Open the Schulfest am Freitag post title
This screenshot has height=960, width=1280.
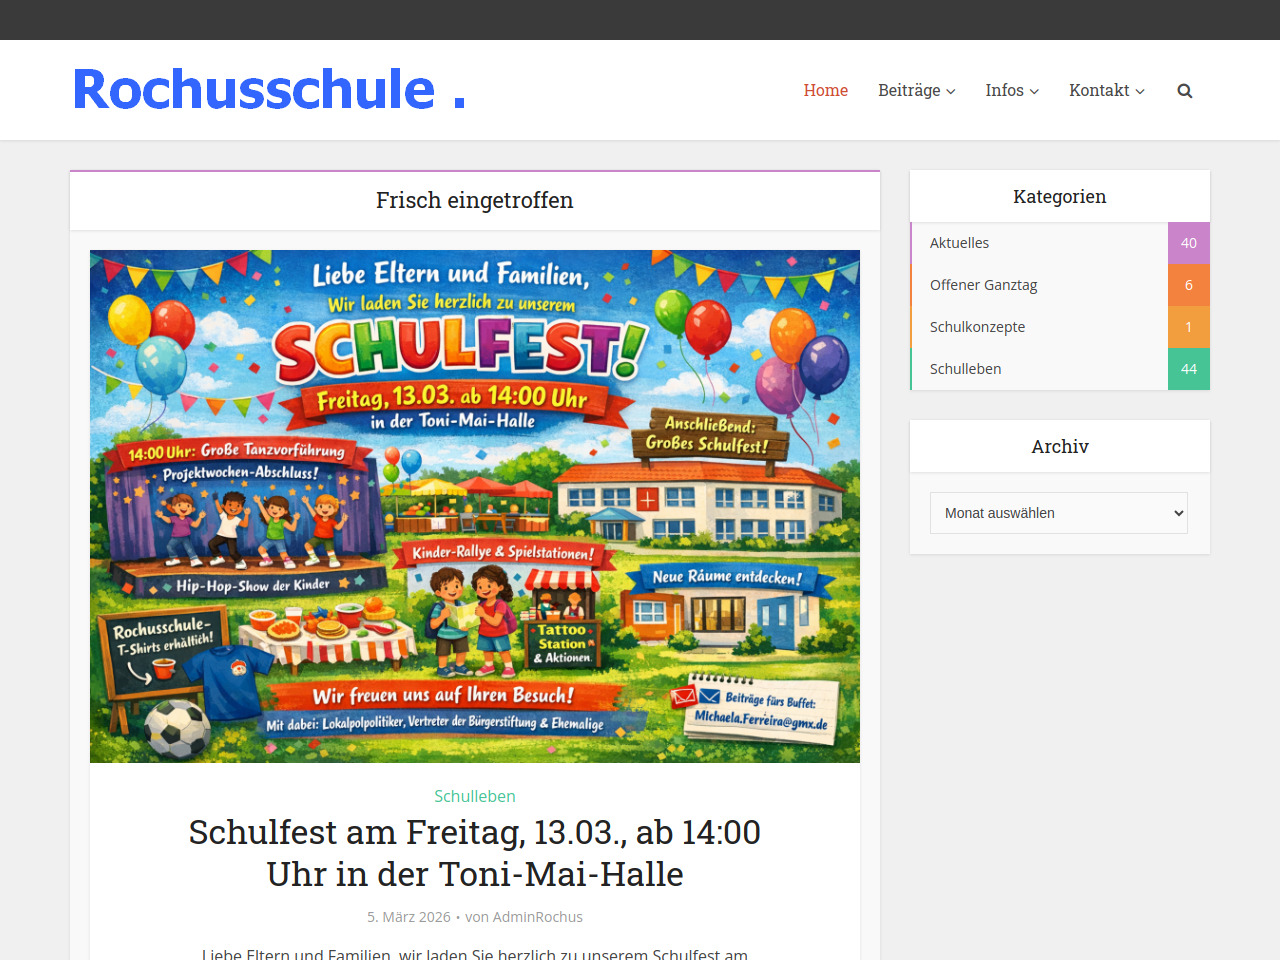475,853
